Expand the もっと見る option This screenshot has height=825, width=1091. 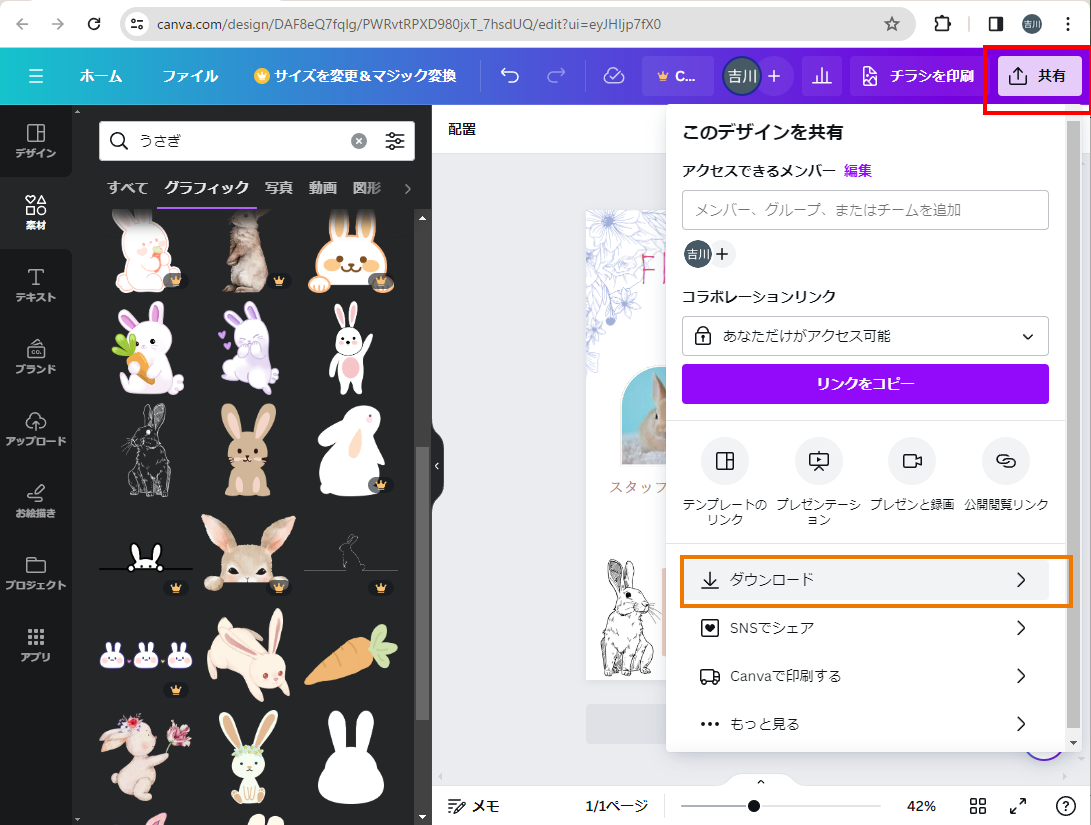click(865, 724)
